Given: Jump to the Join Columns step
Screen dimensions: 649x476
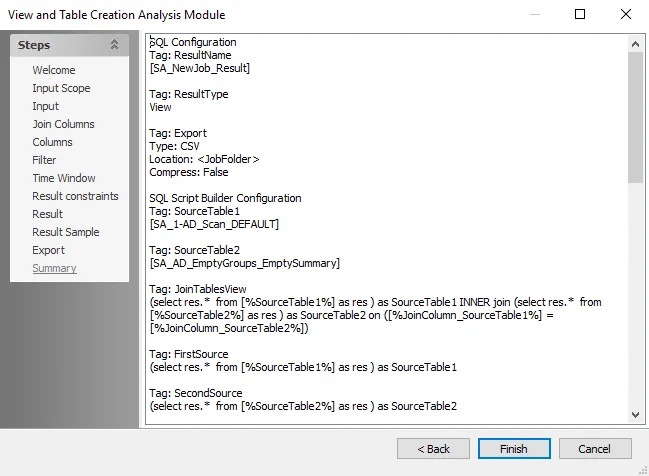Looking at the screenshot, I should tap(63, 124).
